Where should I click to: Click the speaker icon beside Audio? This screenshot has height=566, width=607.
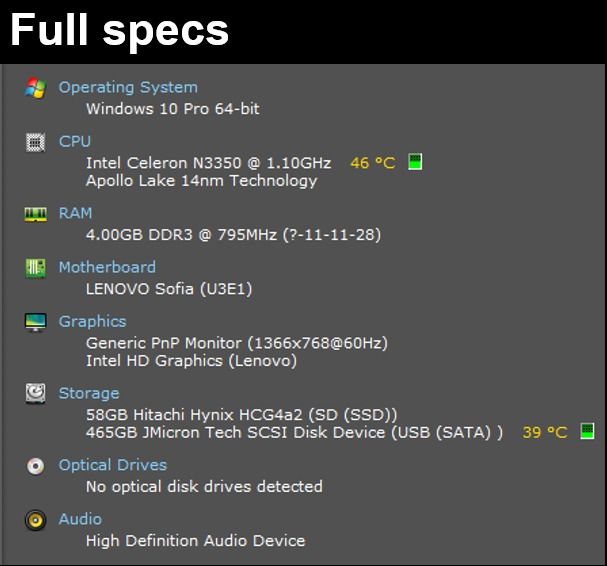coord(35,520)
